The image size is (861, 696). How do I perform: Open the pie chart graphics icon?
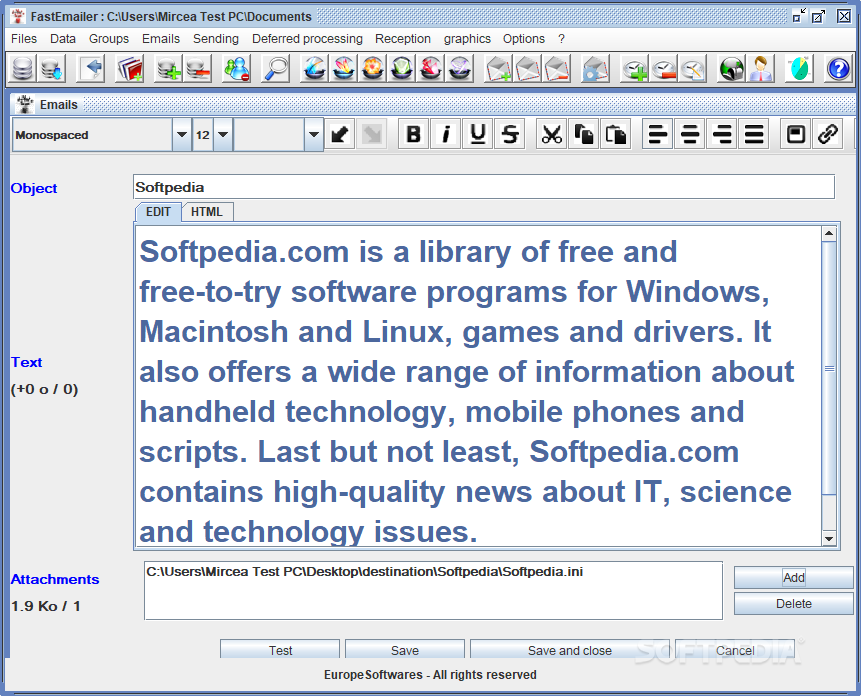click(799, 69)
